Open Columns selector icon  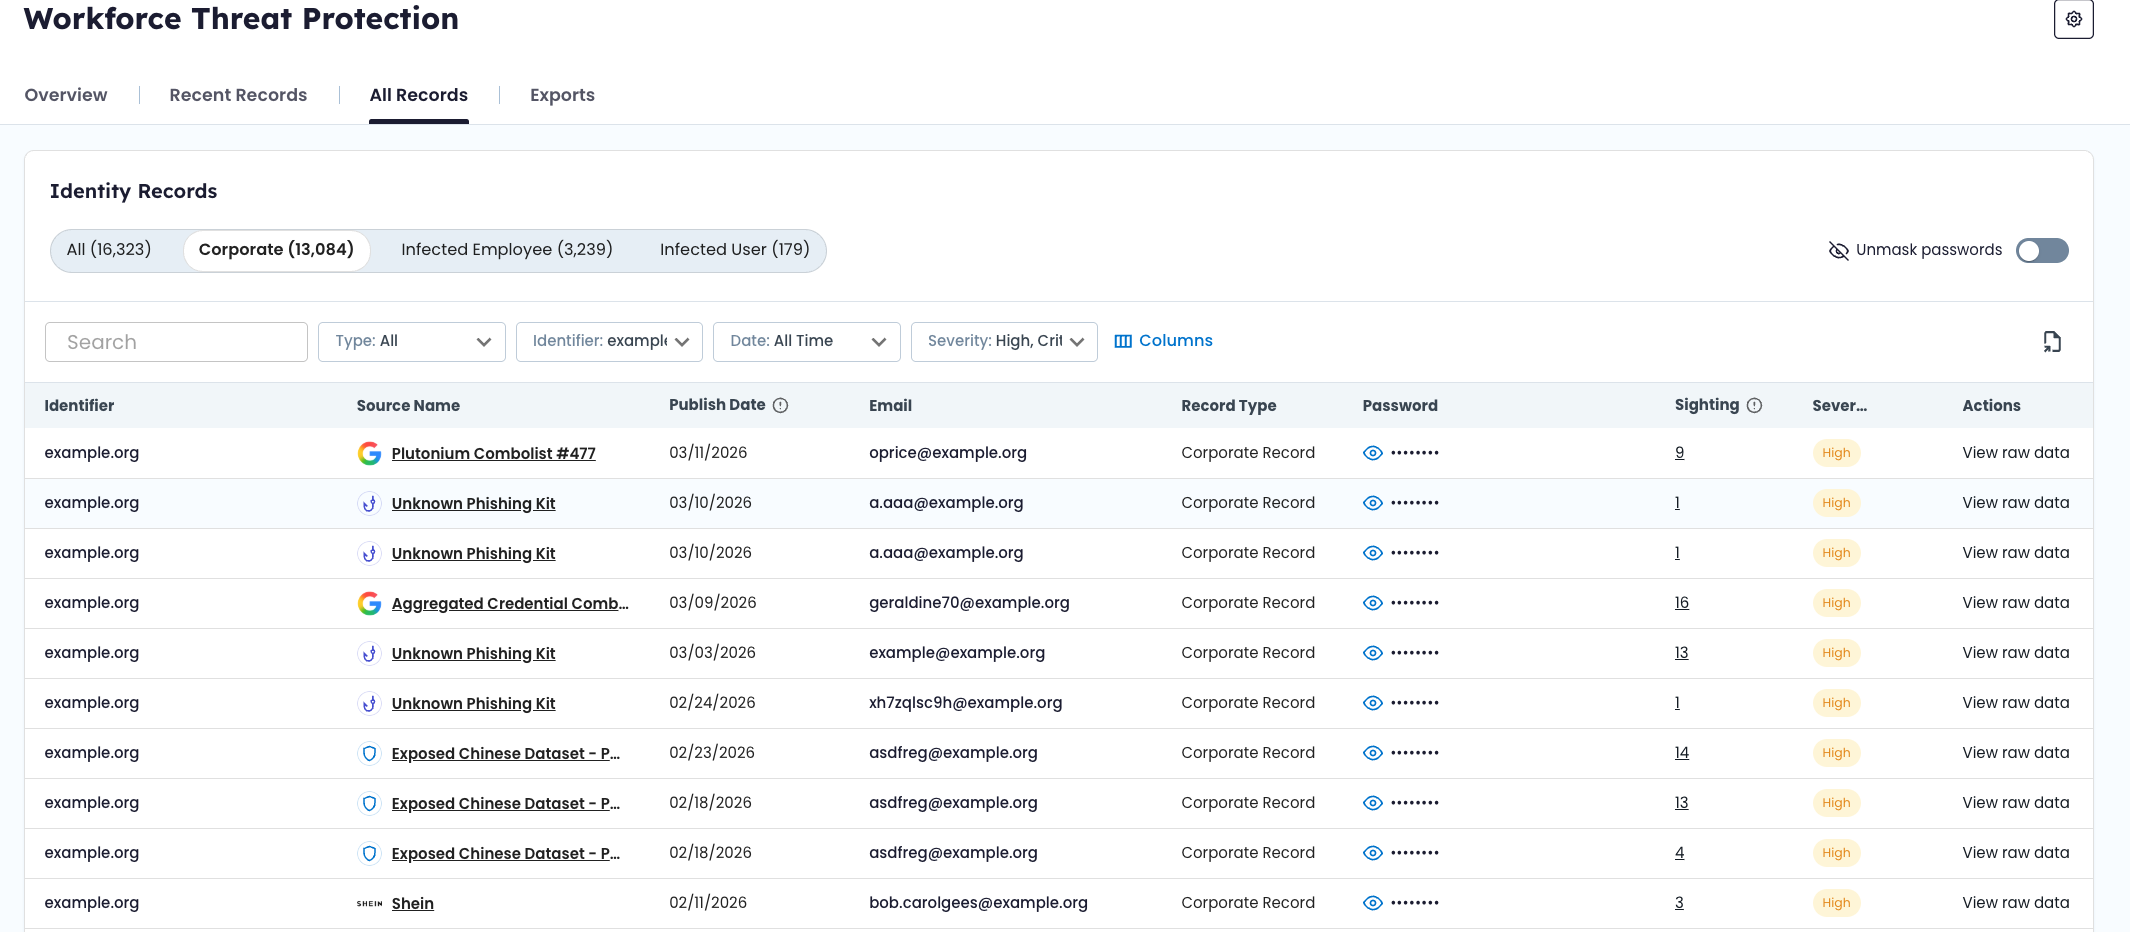click(x=1123, y=341)
